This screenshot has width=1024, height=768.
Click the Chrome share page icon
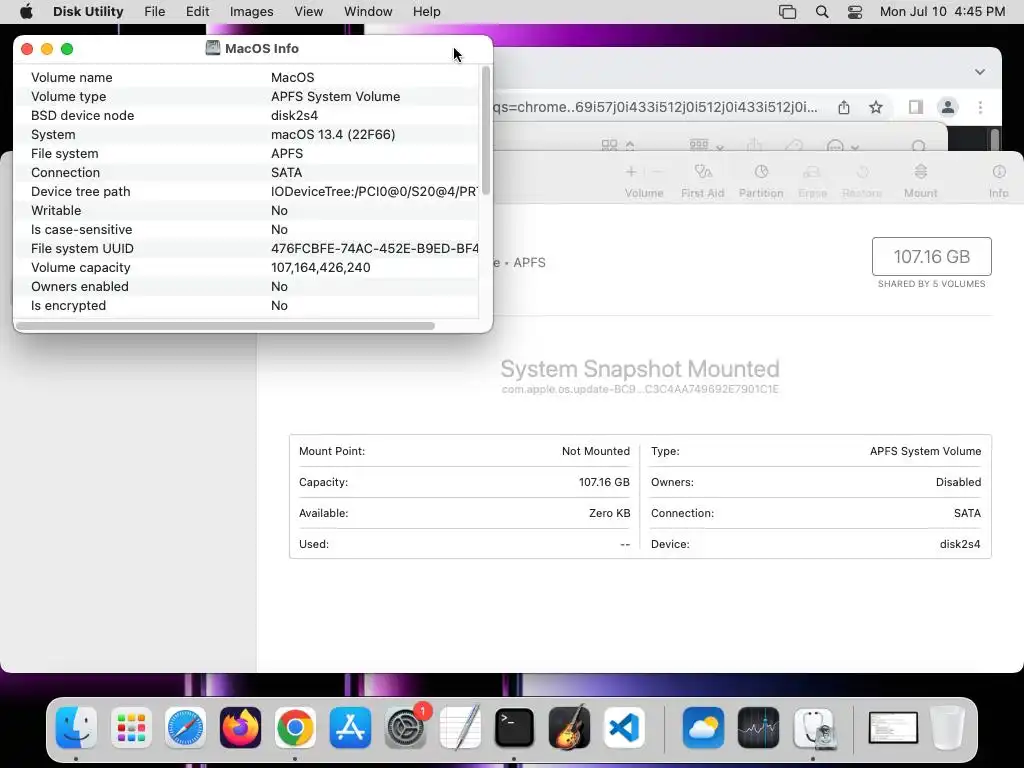point(844,107)
